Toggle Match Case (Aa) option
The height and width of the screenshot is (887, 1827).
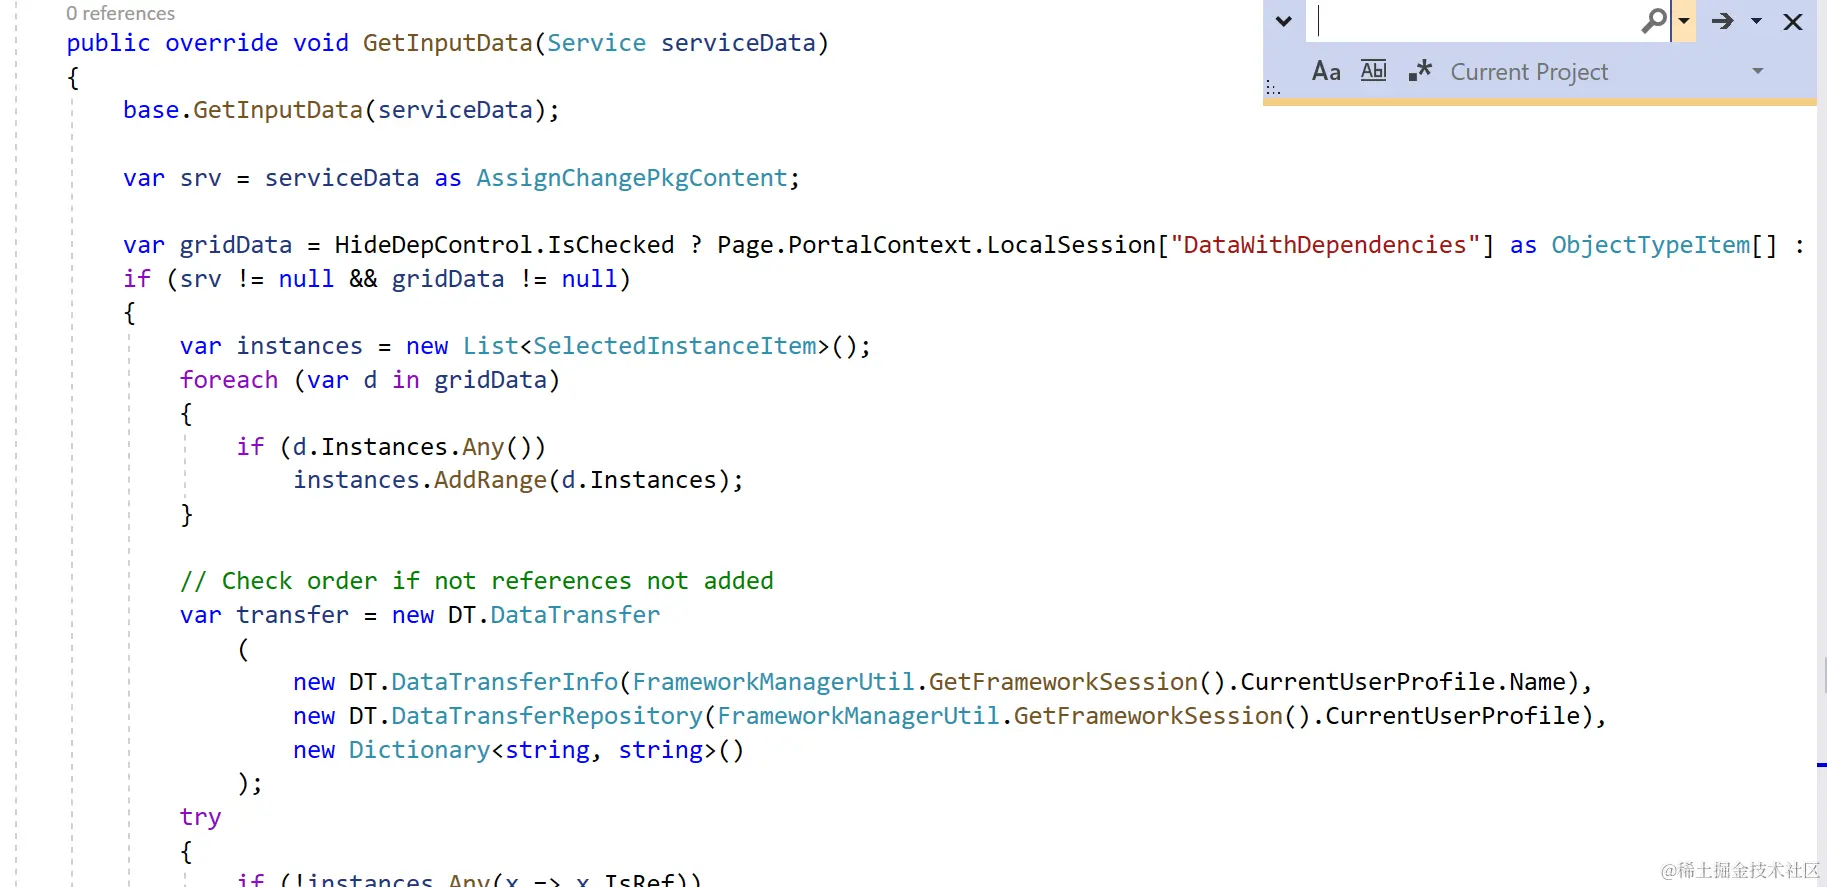(1326, 71)
